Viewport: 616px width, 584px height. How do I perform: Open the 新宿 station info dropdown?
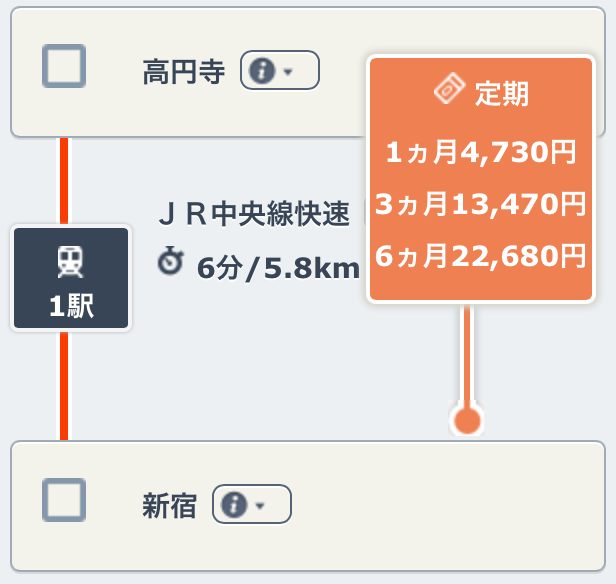(251, 505)
